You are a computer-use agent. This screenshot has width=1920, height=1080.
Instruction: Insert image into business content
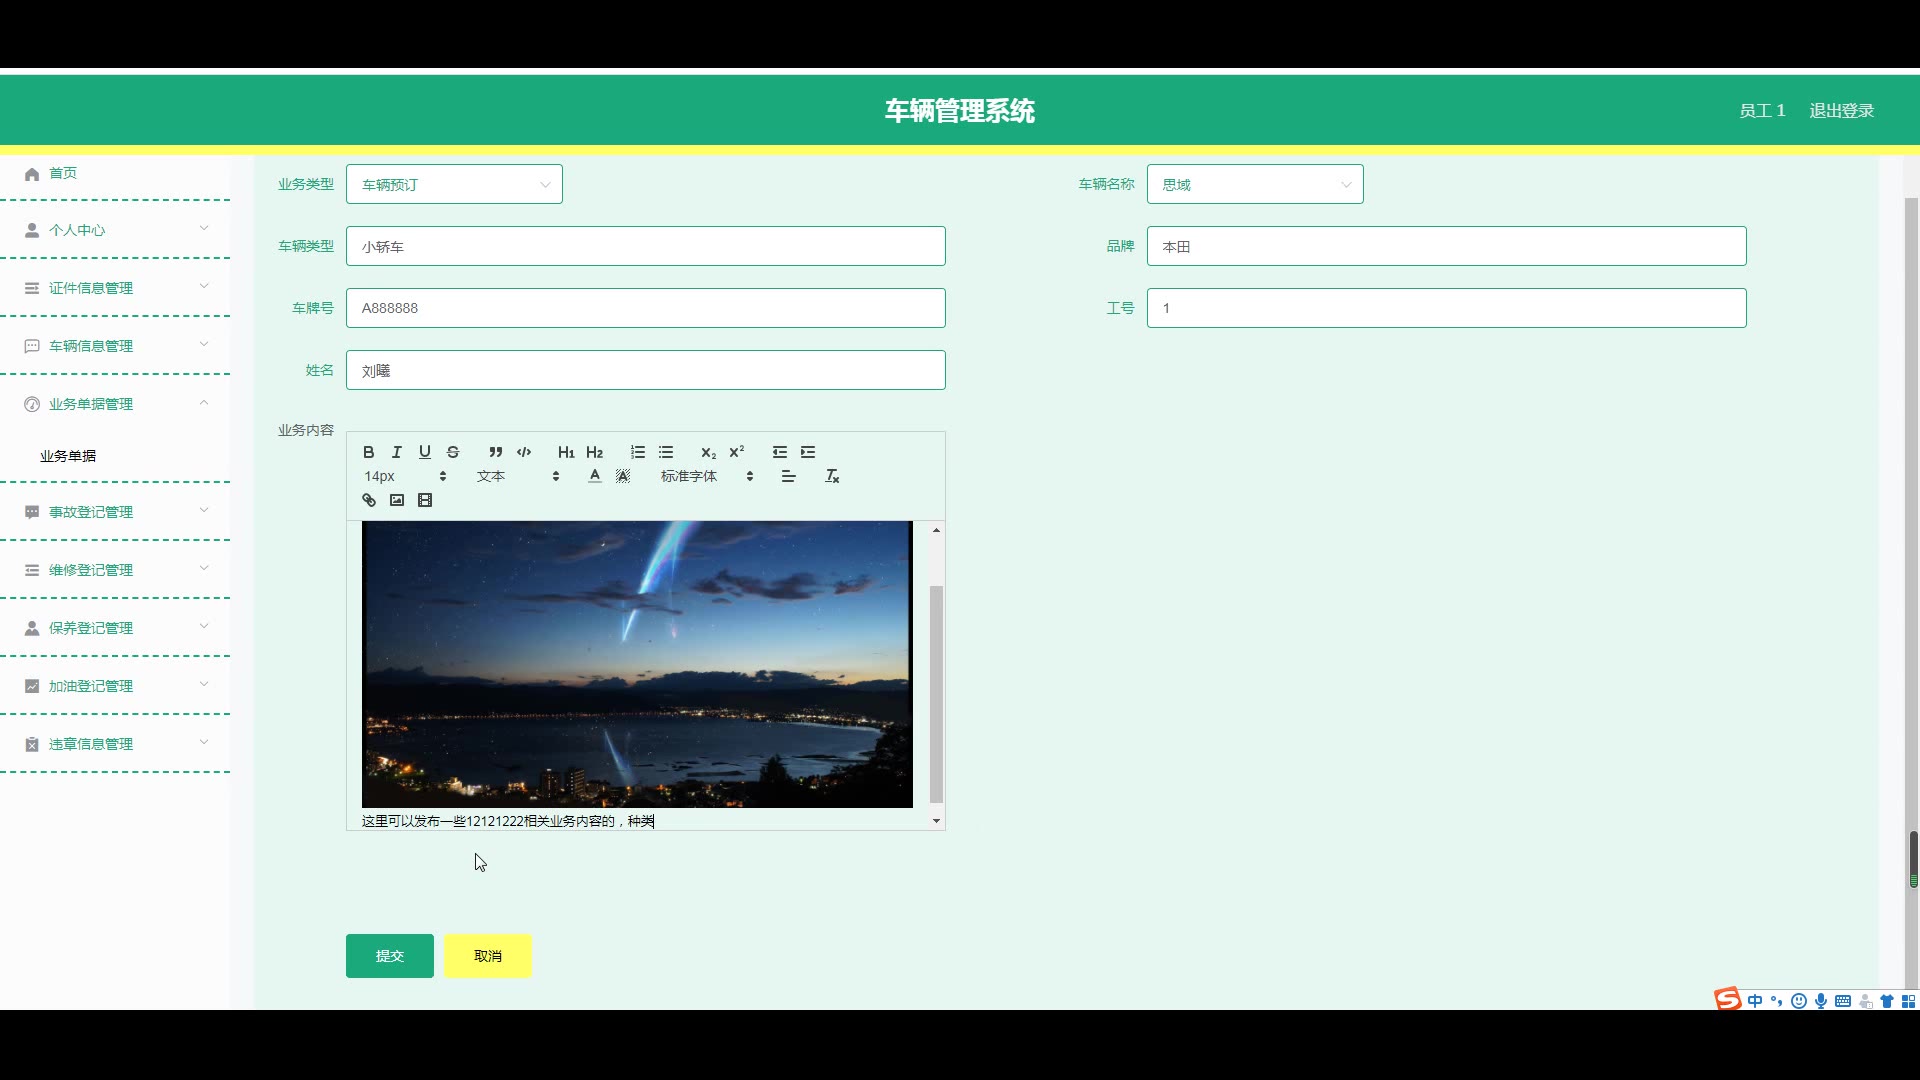397,500
